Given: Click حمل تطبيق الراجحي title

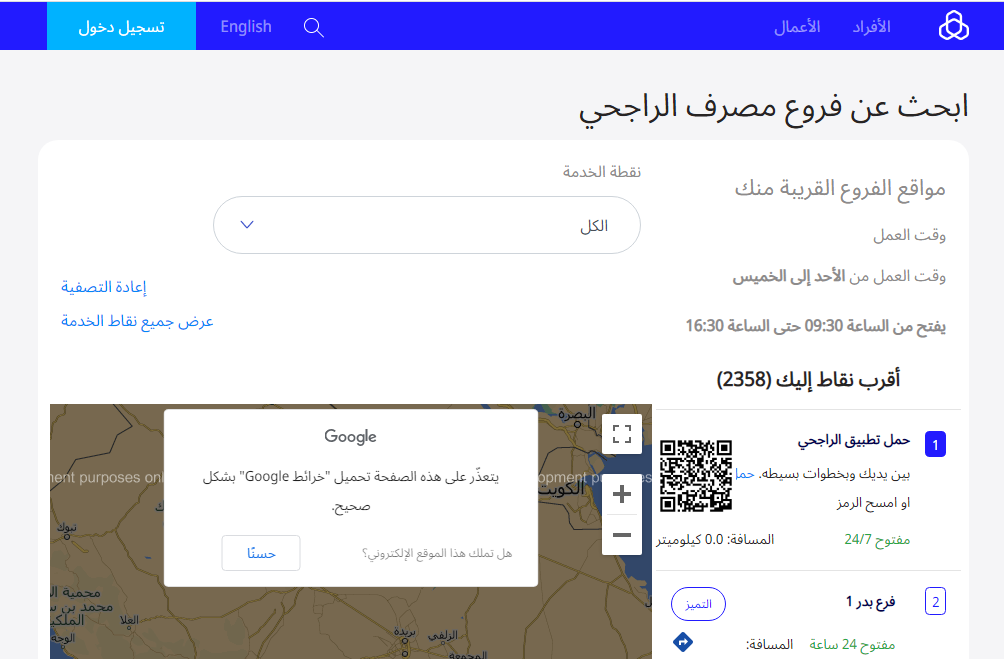Looking at the screenshot, I should pos(854,440).
